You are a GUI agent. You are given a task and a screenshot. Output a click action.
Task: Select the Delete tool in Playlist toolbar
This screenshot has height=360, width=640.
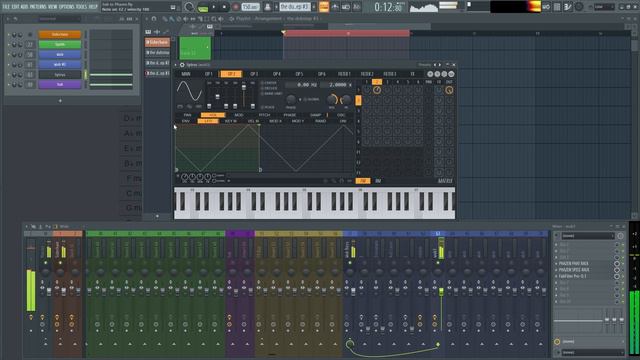click(179, 19)
